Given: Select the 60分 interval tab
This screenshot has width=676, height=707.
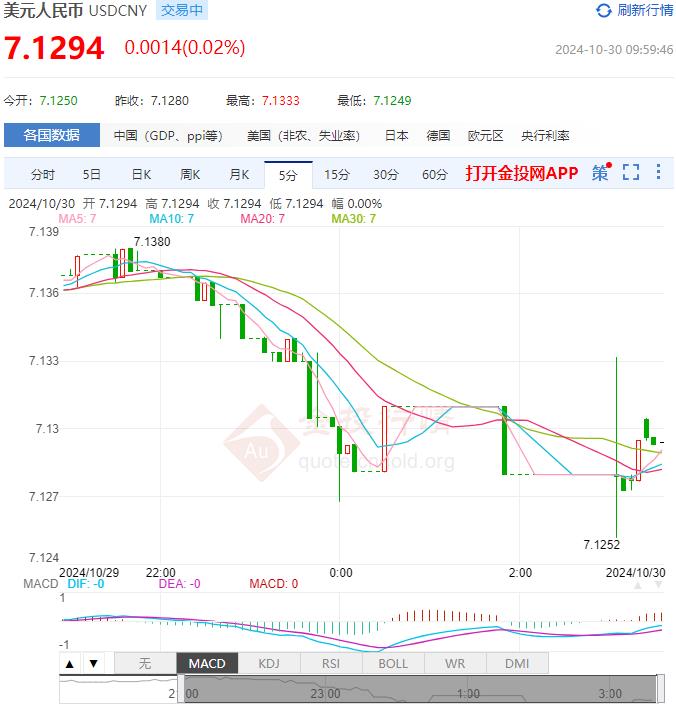Looking at the screenshot, I should (435, 174).
